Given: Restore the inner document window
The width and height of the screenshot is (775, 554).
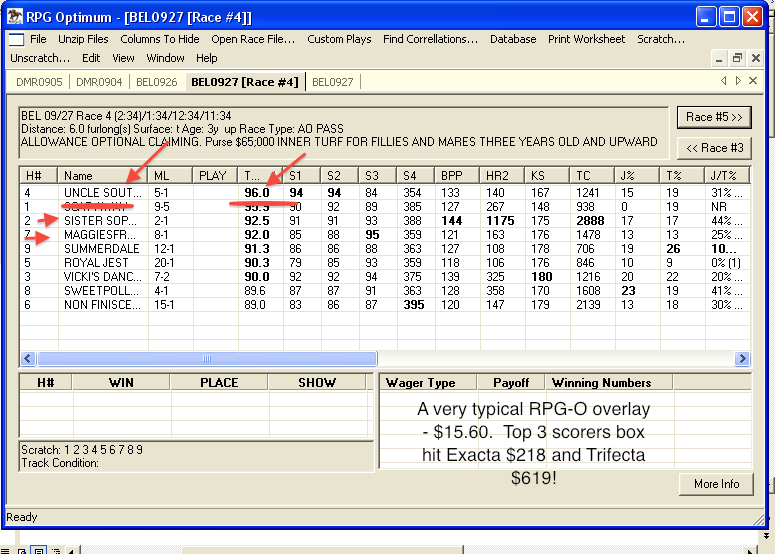Looking at the screenshot, I should pos(737,59).
